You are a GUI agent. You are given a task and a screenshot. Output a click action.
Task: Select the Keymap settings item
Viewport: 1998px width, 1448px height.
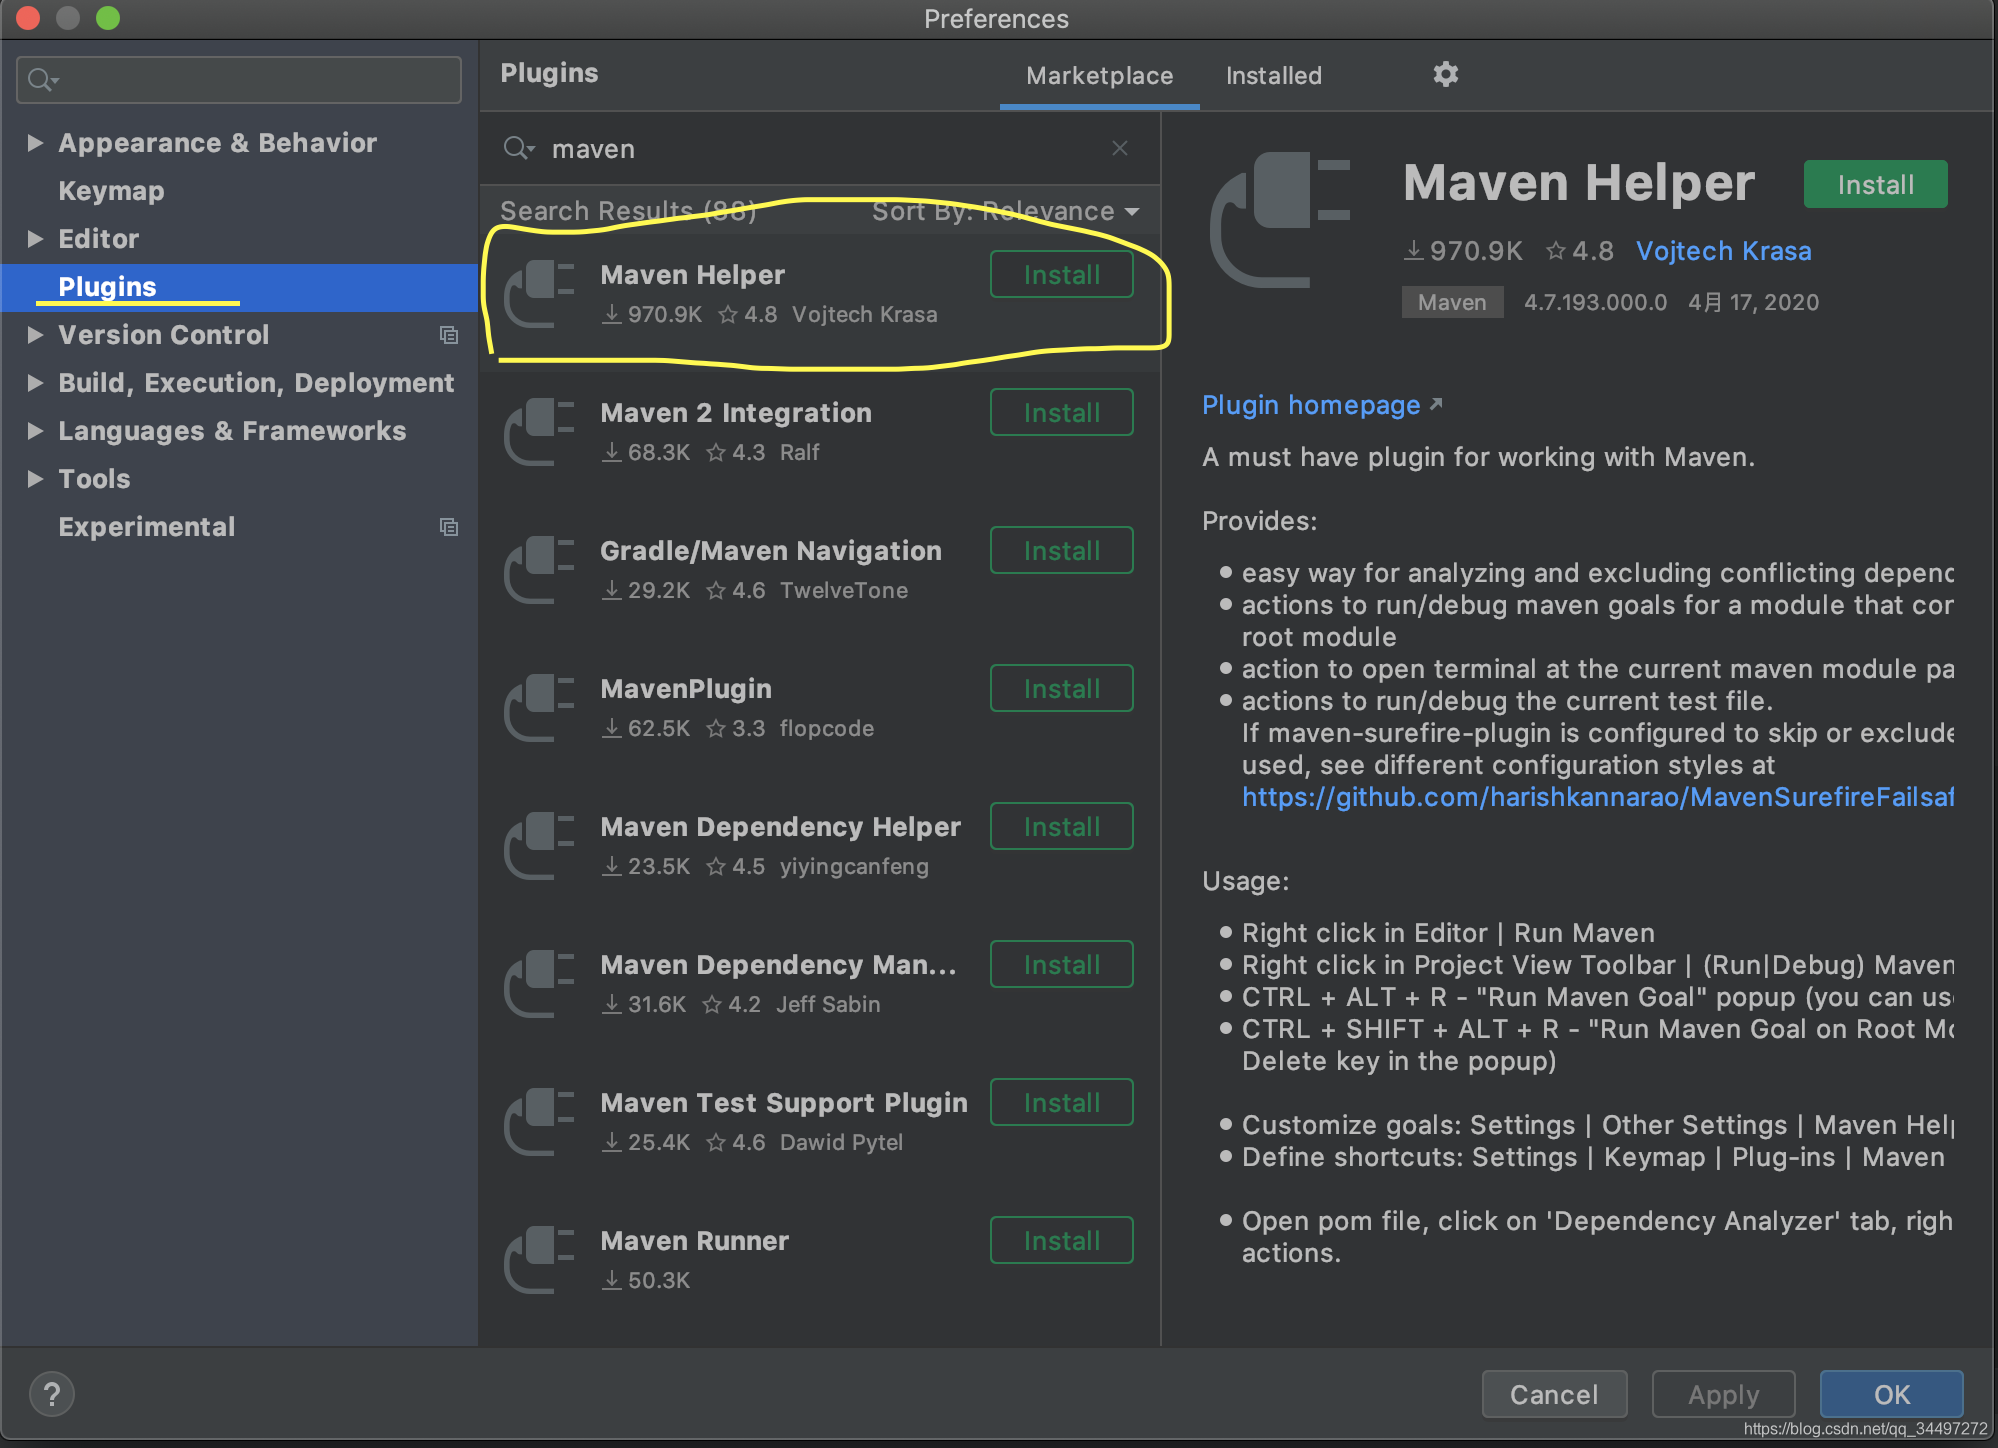point(111,191)
